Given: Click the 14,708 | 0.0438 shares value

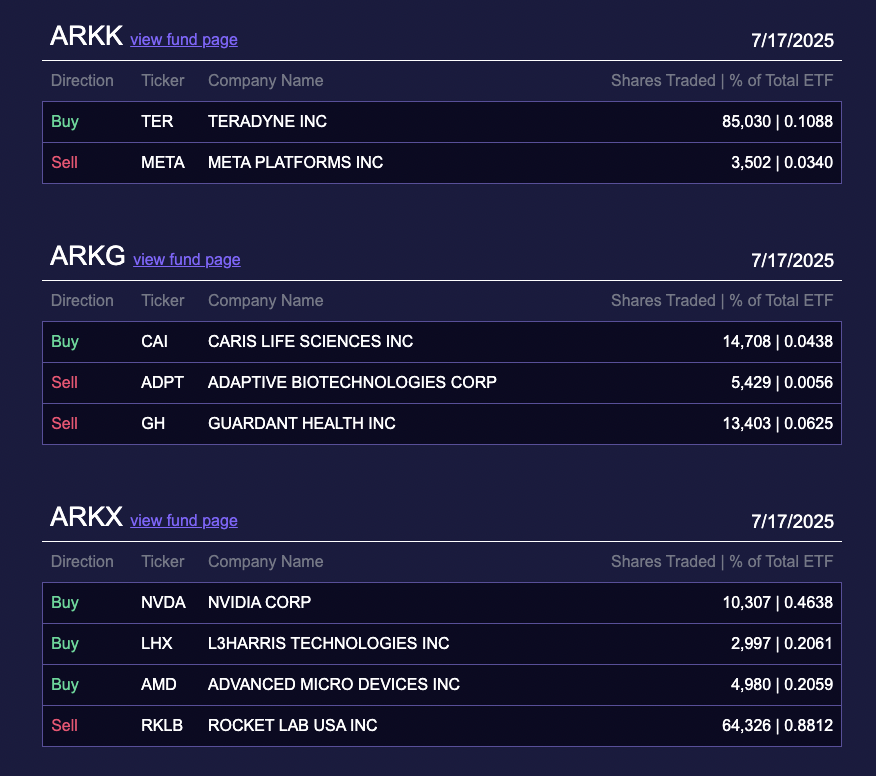Looking at the screenshot, I should pyautogui.click(x=778, y=341).
